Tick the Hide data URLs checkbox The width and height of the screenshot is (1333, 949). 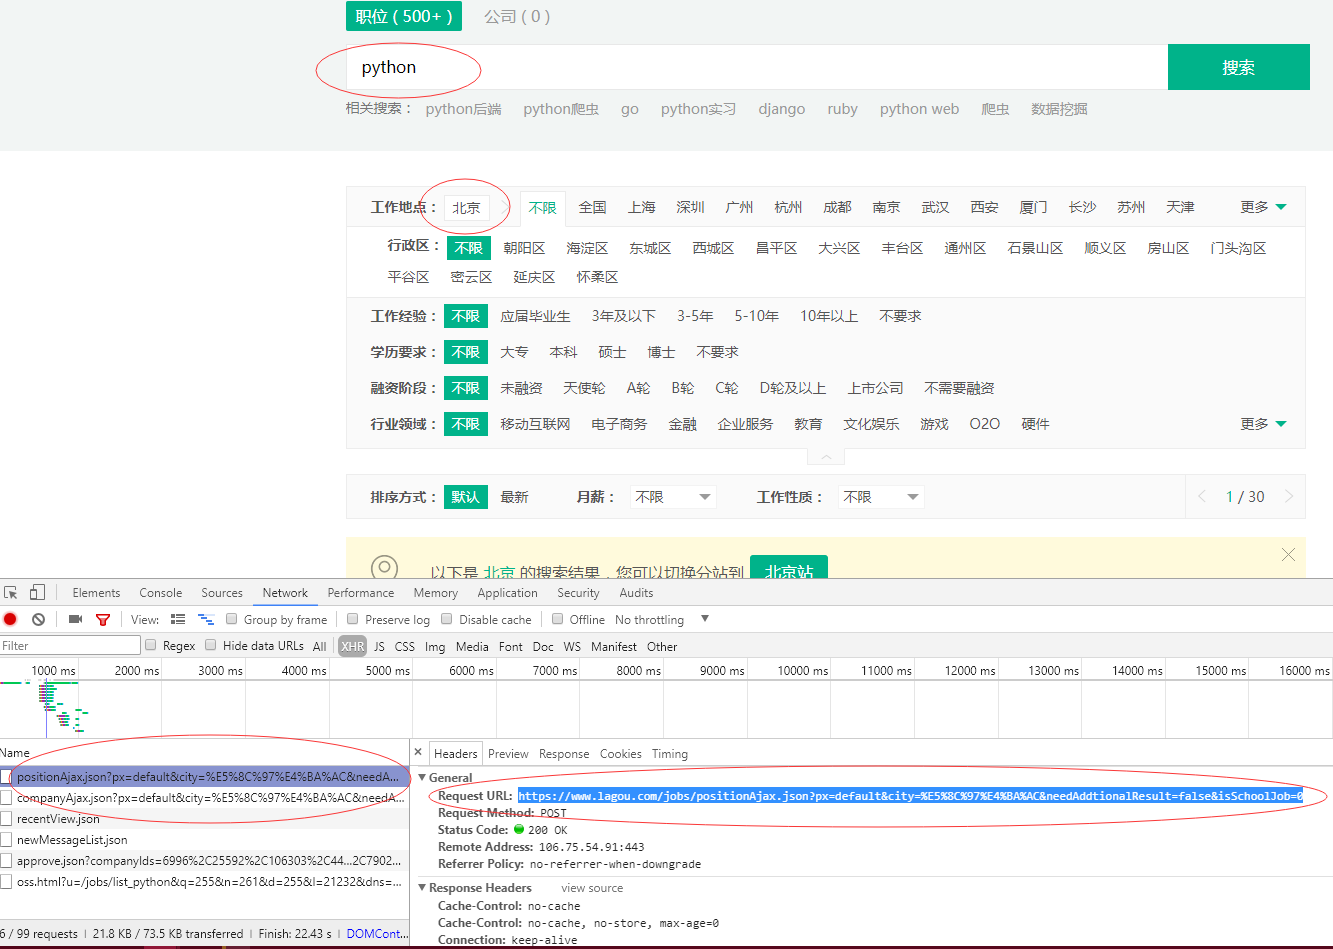210,645
